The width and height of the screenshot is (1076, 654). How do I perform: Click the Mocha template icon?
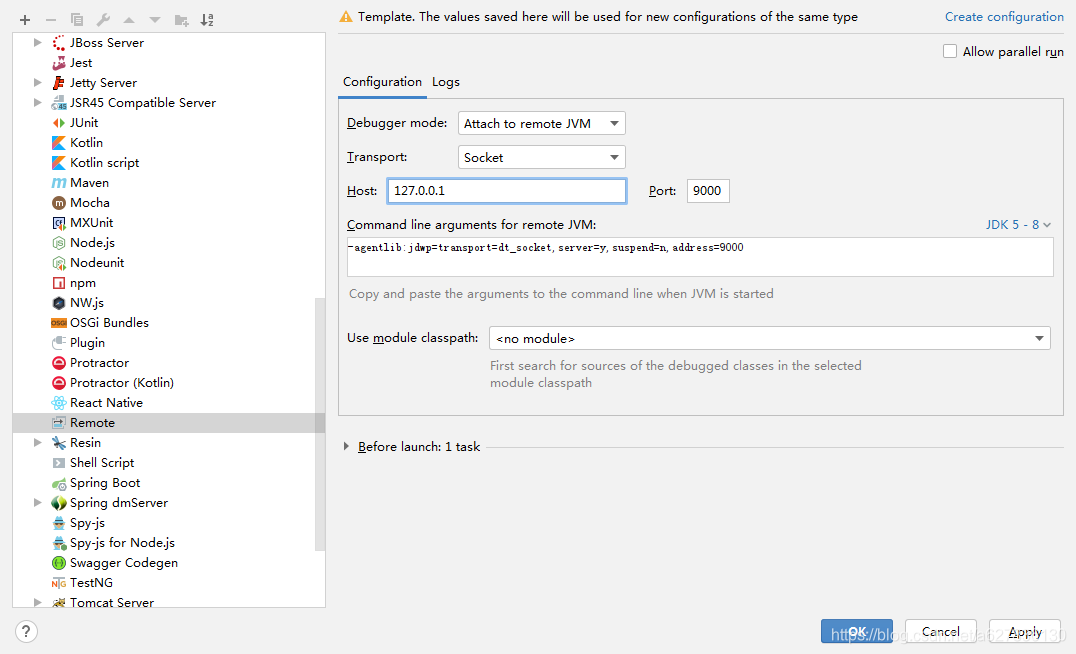point(59,202)
